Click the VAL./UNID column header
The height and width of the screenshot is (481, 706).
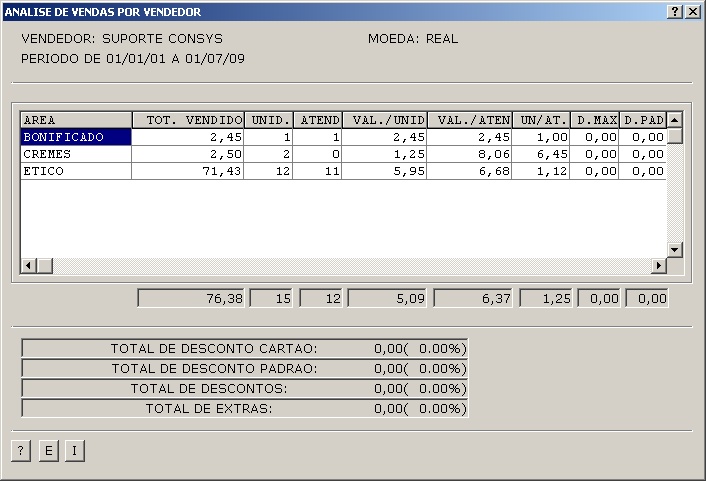[x=389, y=120]
